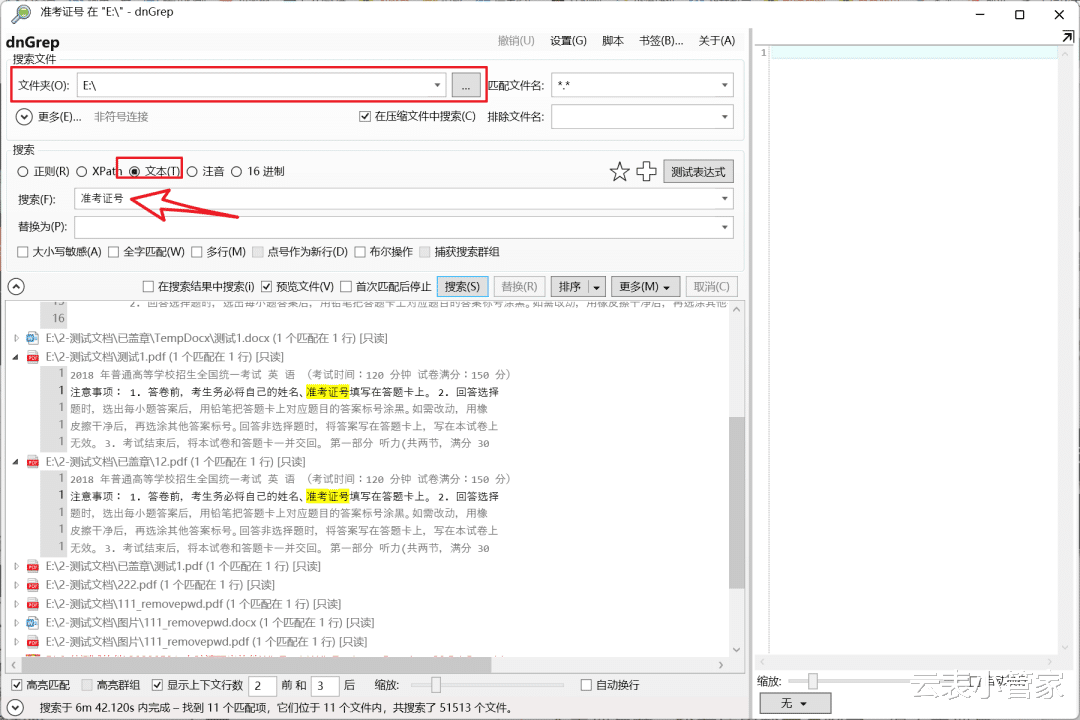Click the 测试表达式 button

698,172
